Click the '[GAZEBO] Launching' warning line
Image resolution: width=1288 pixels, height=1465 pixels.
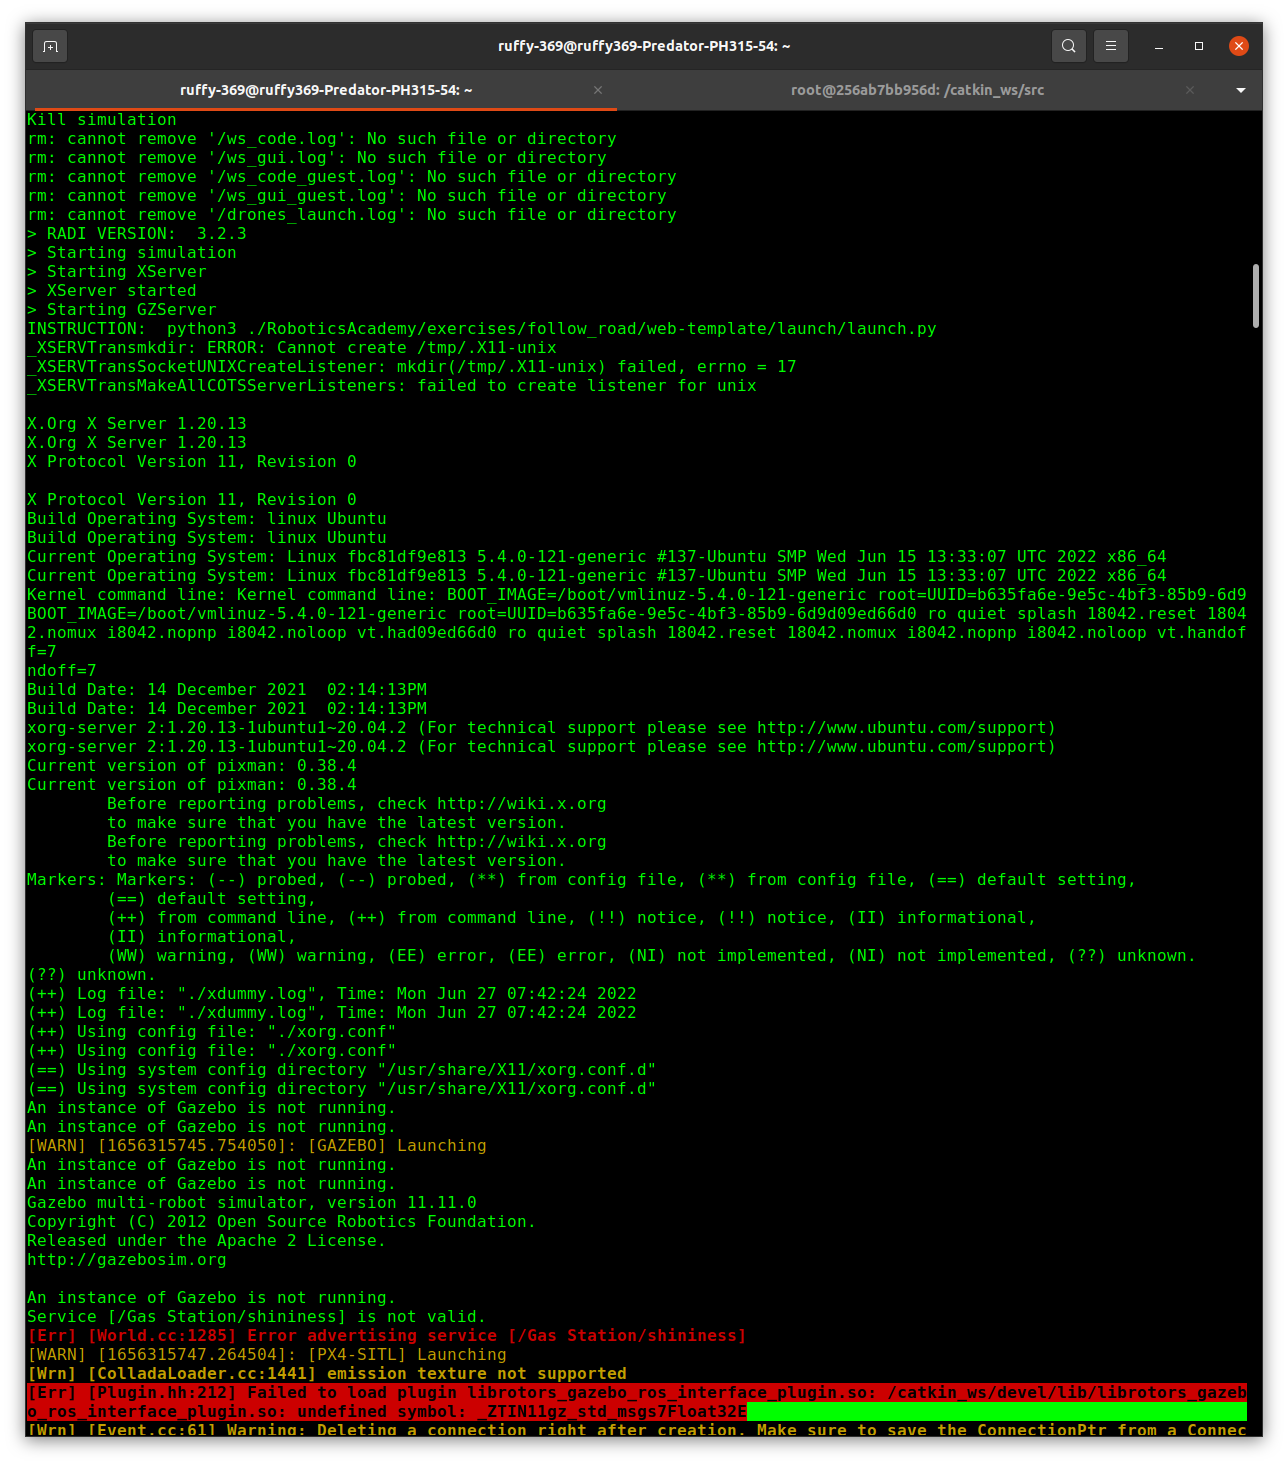click(257, 1146)
